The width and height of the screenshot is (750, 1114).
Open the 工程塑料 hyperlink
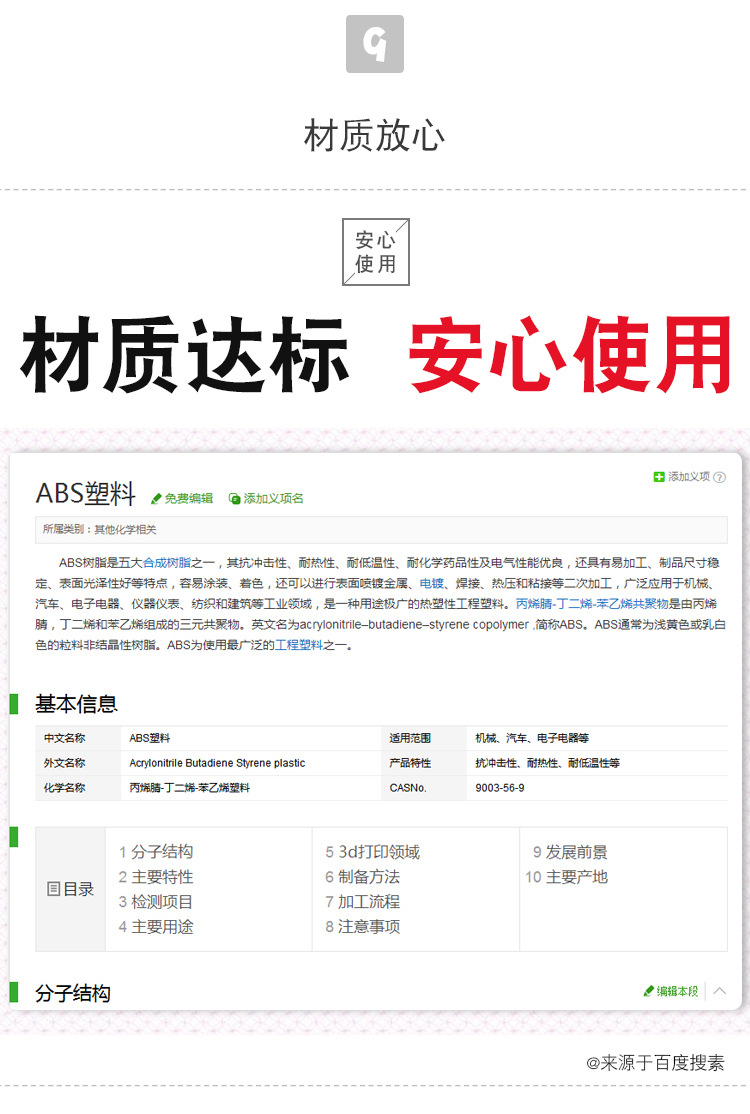[x=298, y=645]
